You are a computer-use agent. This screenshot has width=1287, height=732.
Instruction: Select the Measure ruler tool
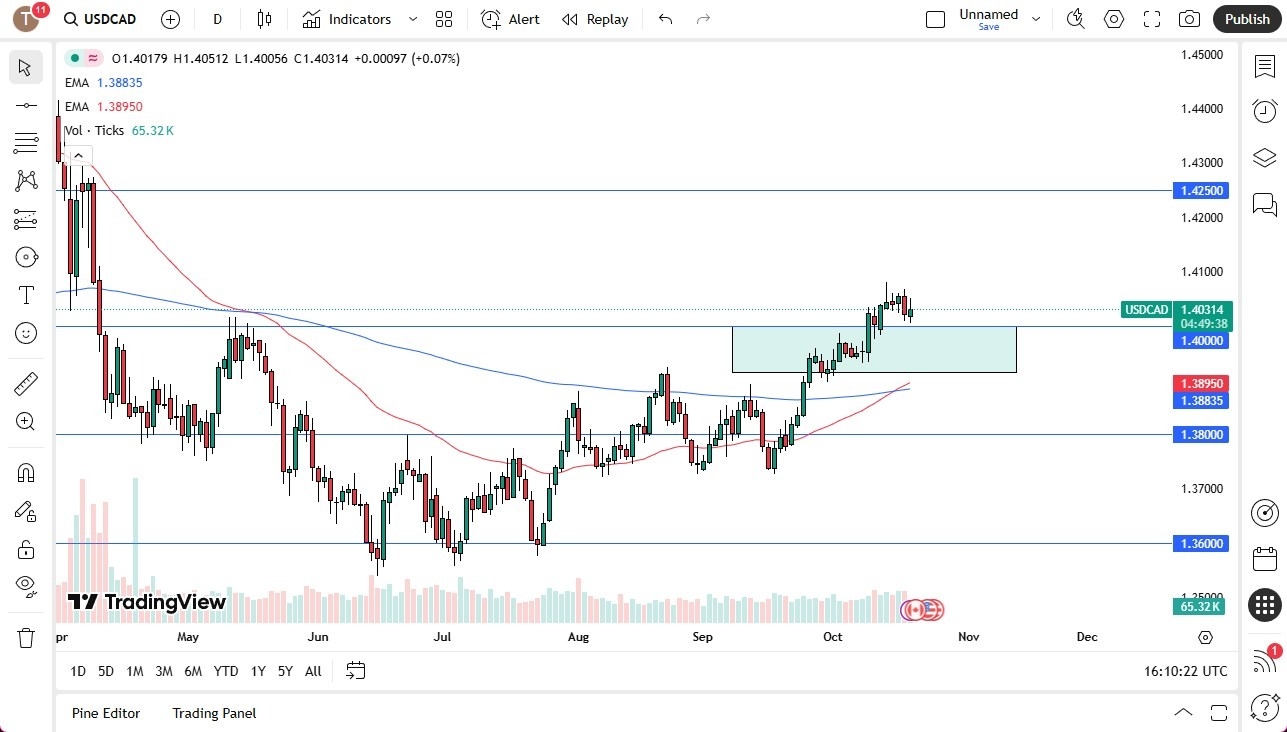[26, 383]
